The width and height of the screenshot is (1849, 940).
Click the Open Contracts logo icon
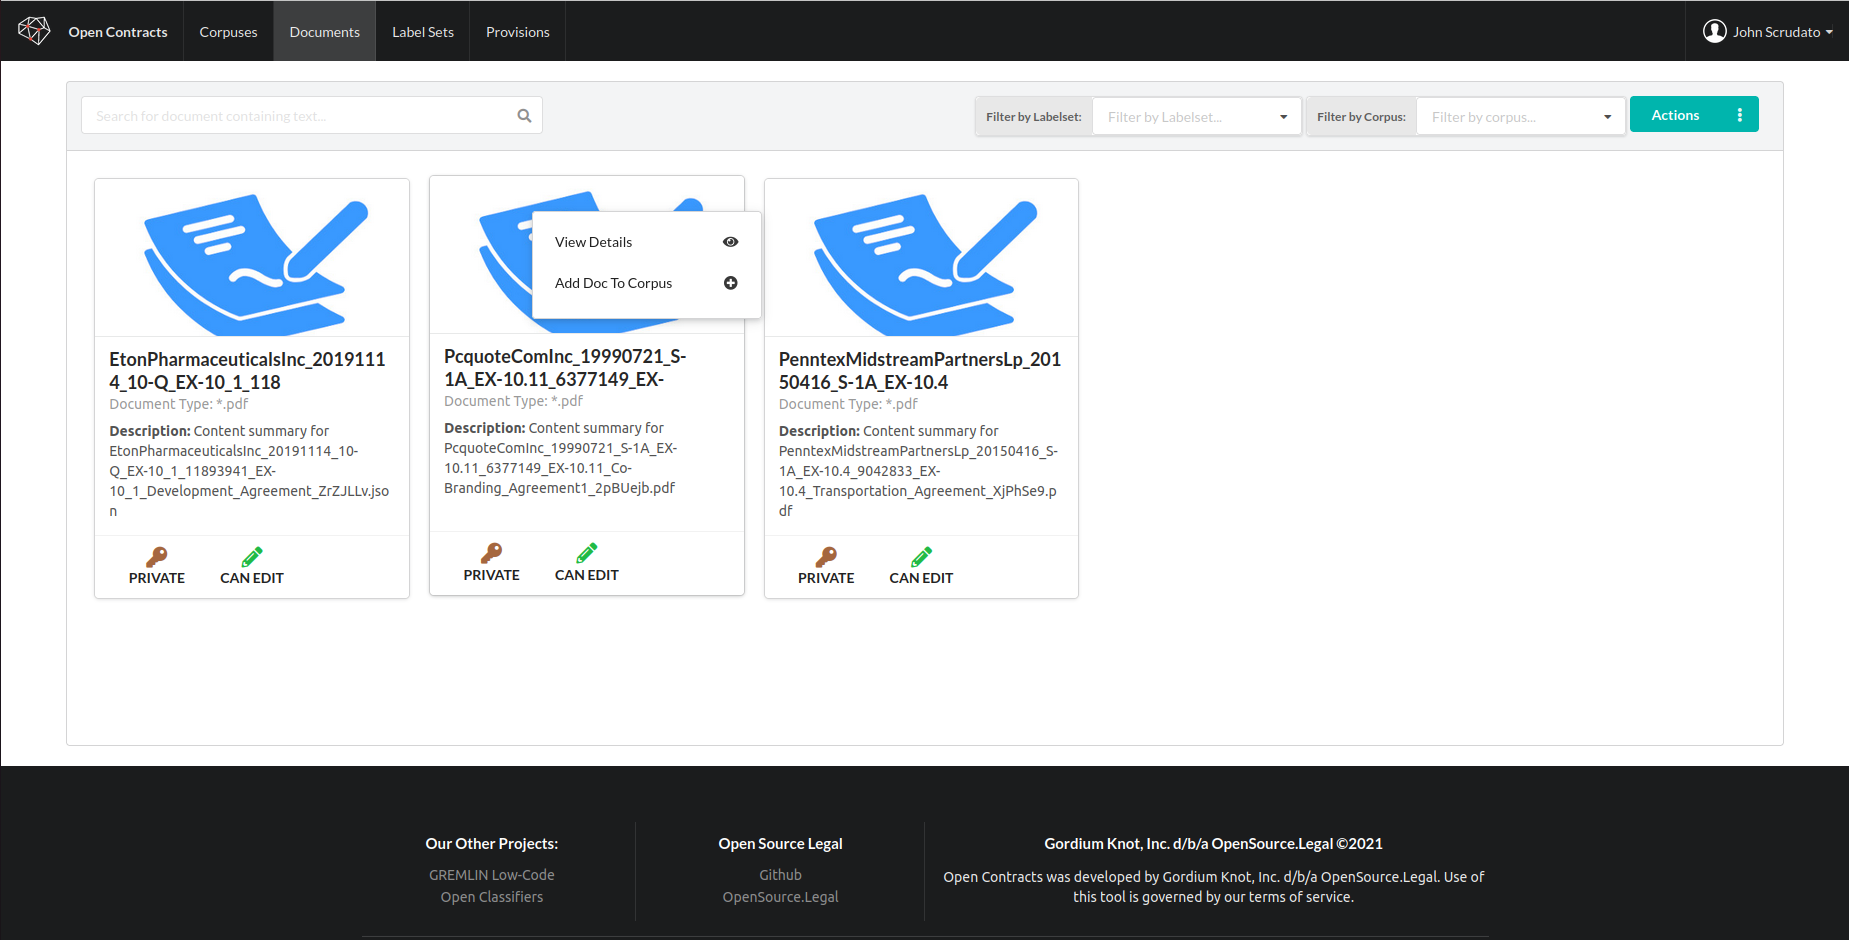pyautogui.click(x=34, y=31)
